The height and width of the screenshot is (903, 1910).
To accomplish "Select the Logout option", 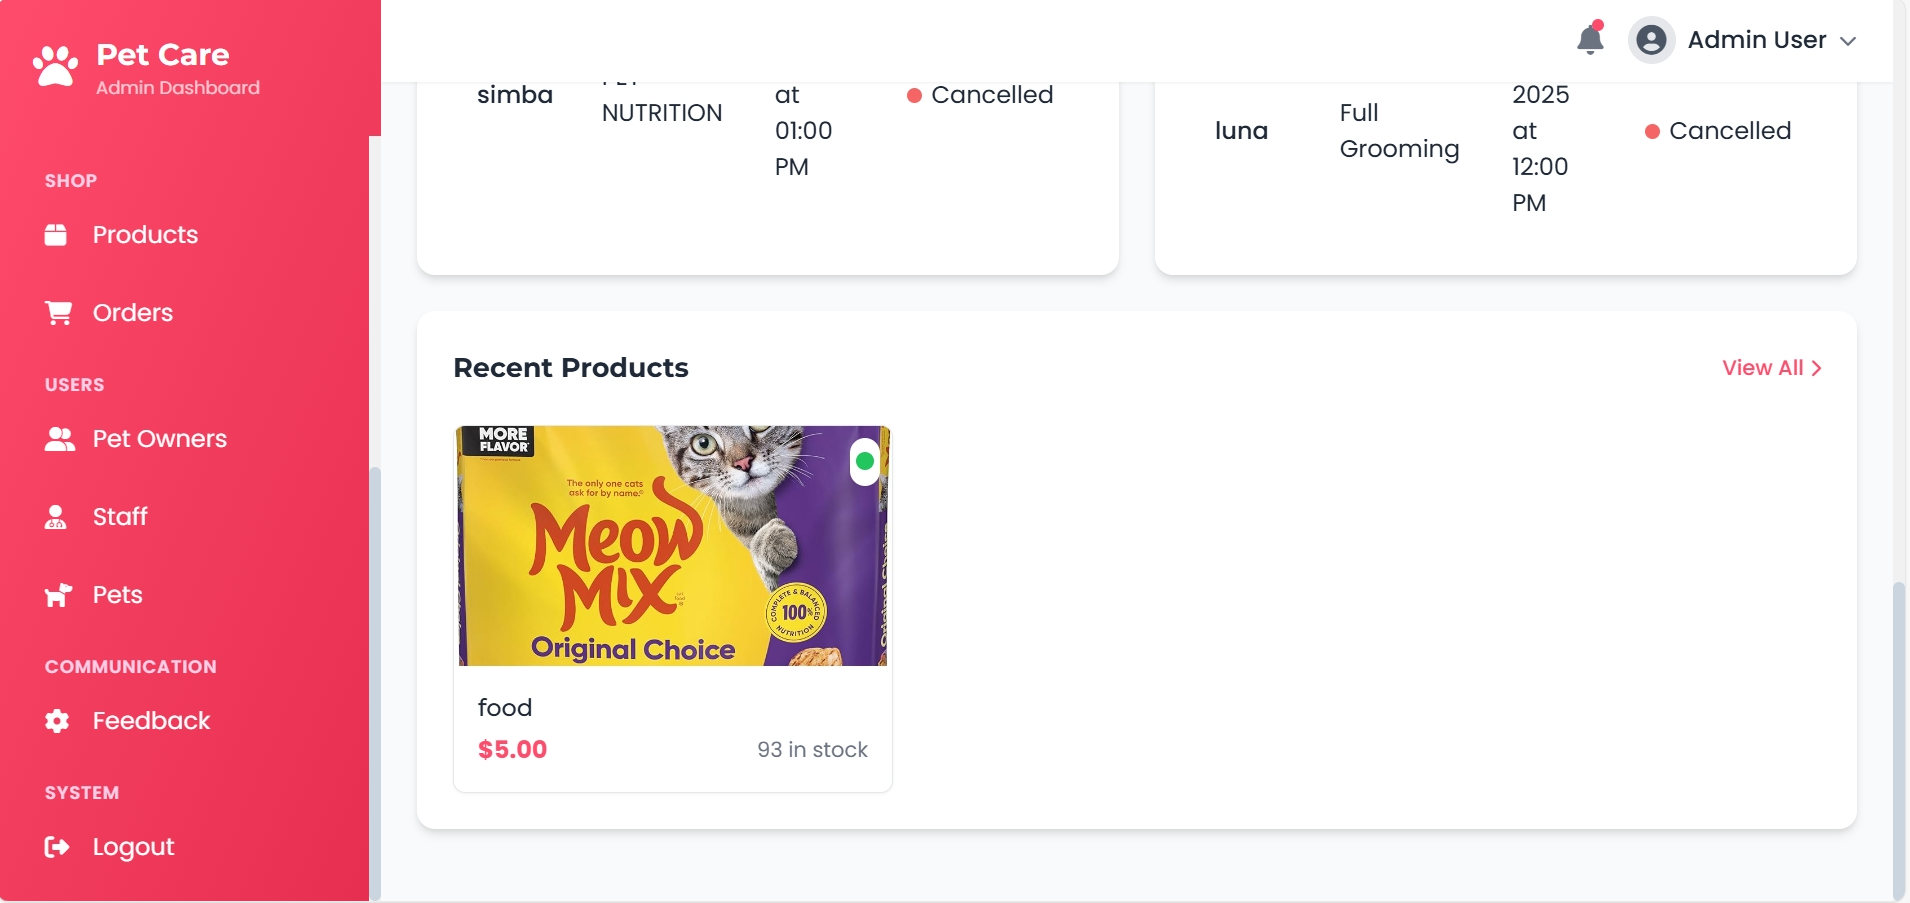I will tap(133, 847).
